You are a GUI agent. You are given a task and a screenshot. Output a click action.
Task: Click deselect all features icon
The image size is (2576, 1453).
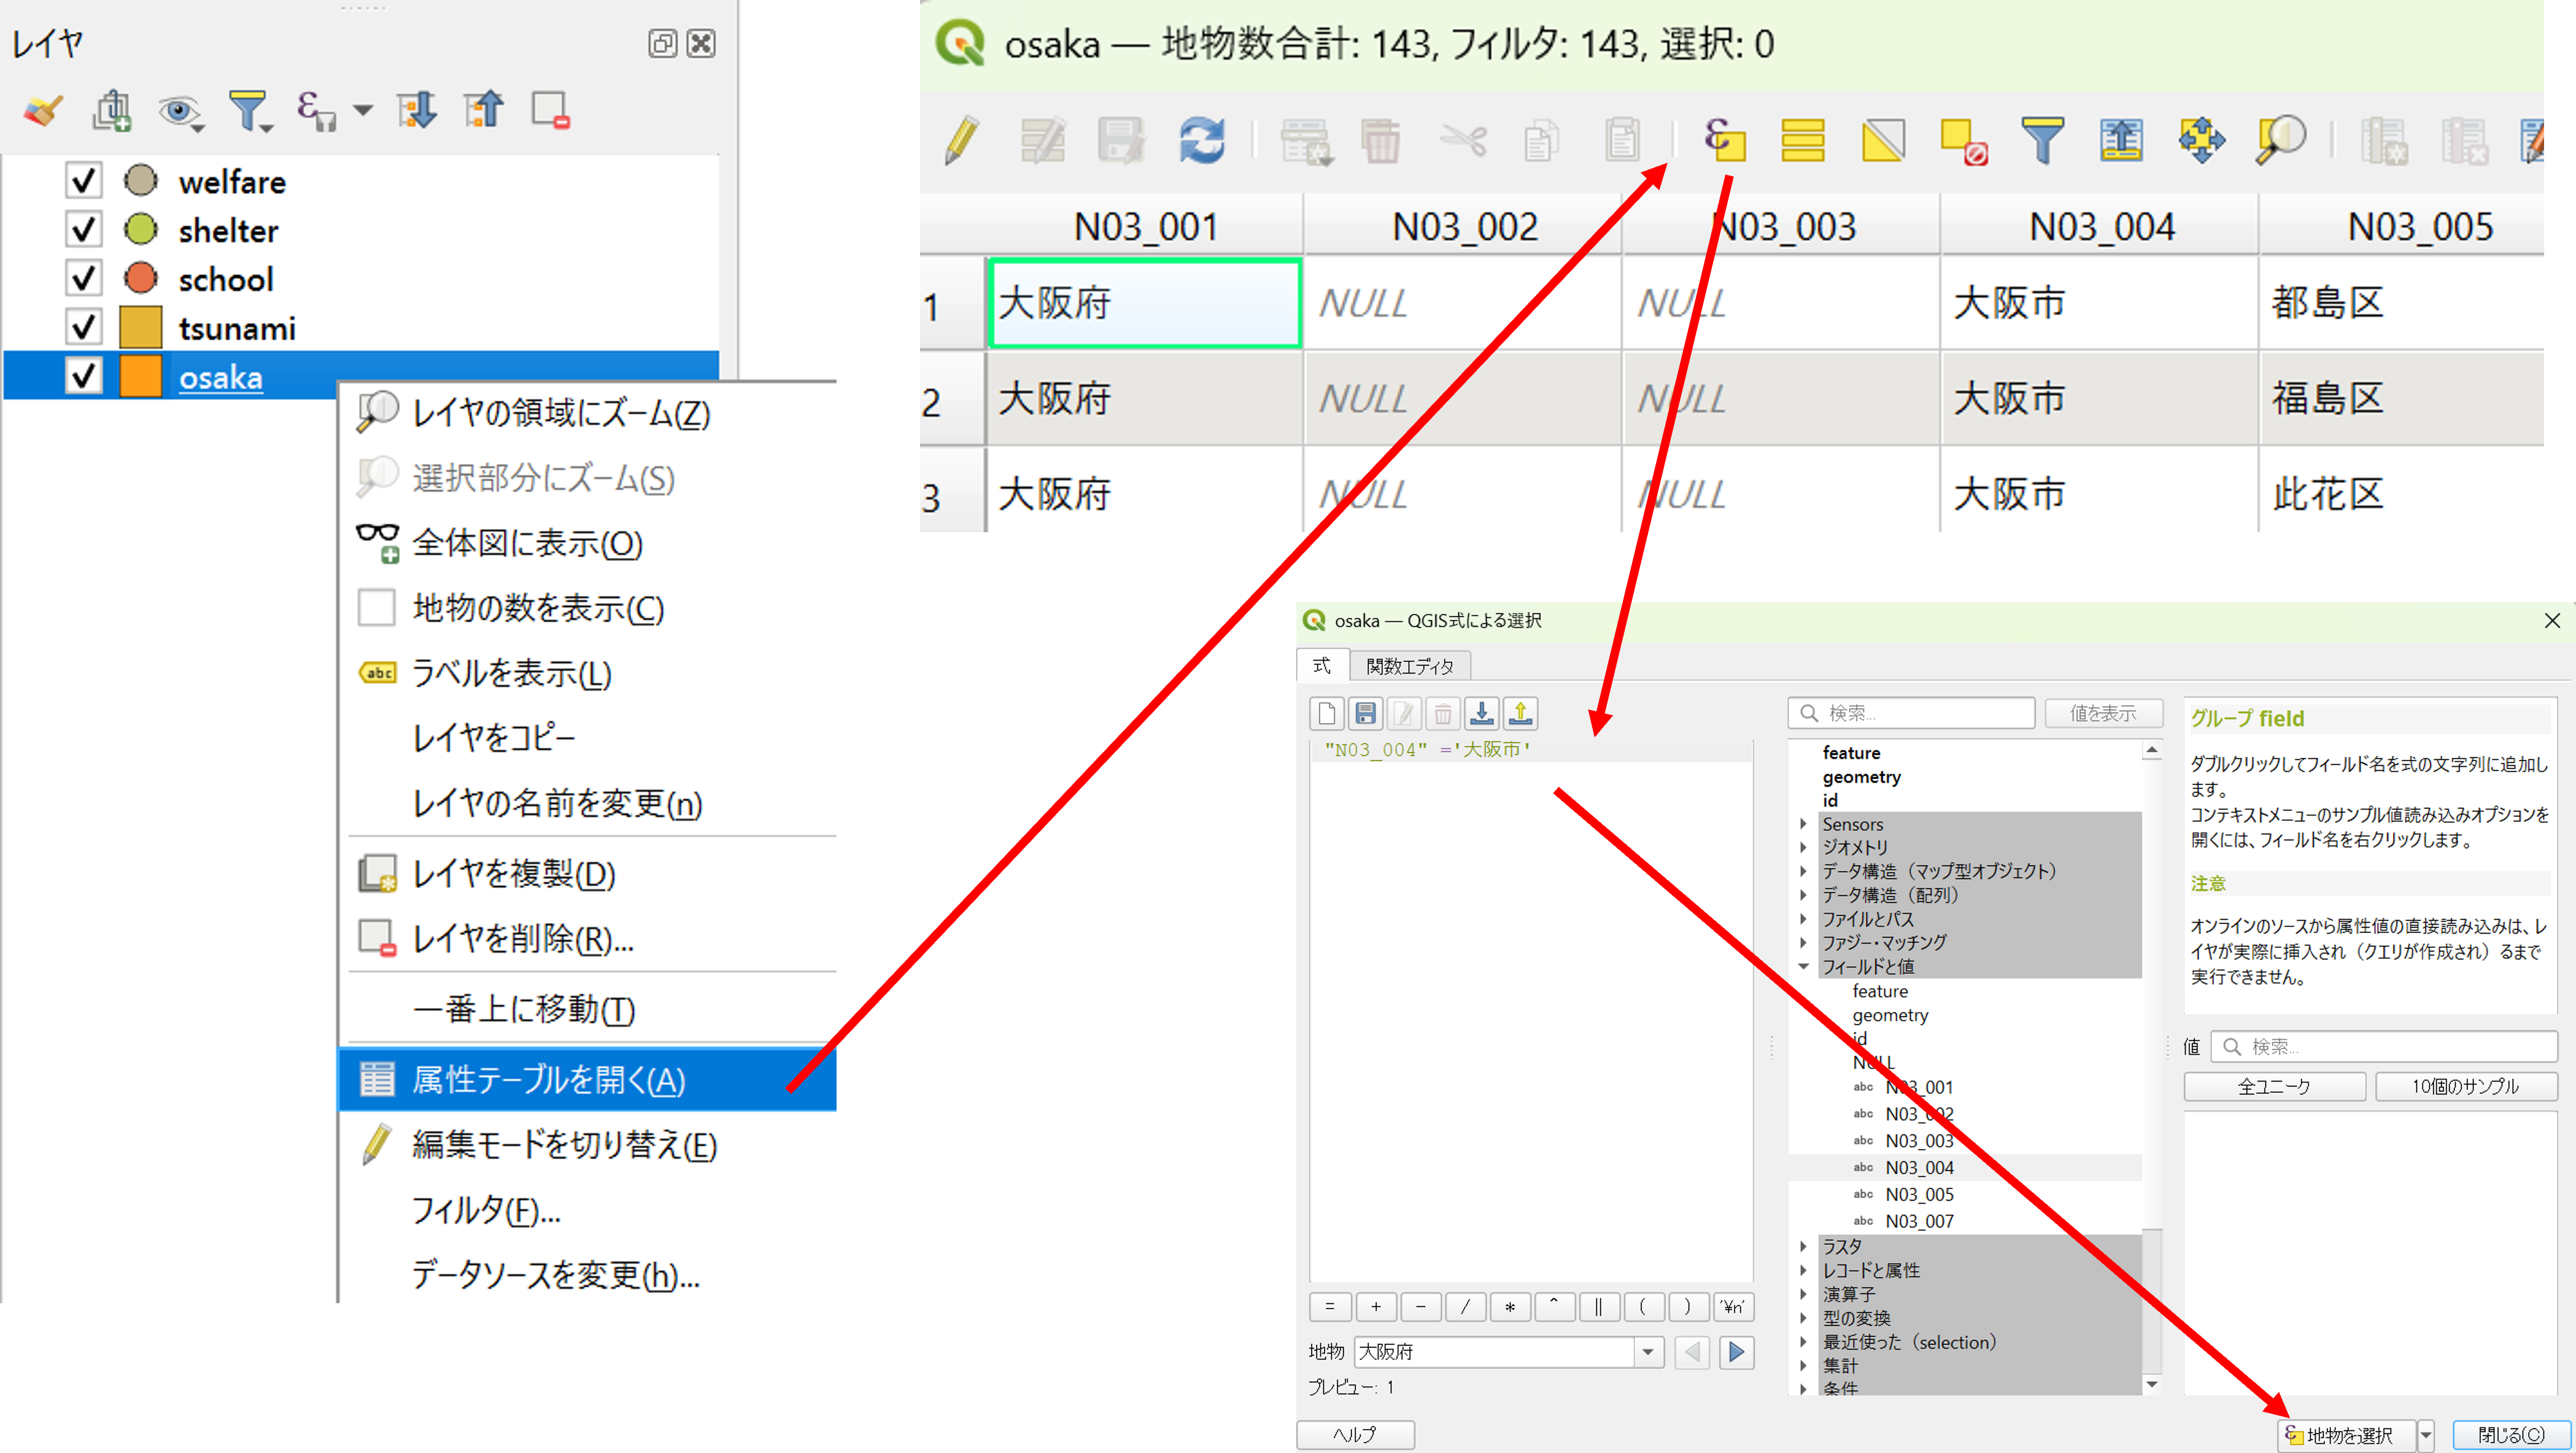pyautogui.click(x=1962, y=140)
